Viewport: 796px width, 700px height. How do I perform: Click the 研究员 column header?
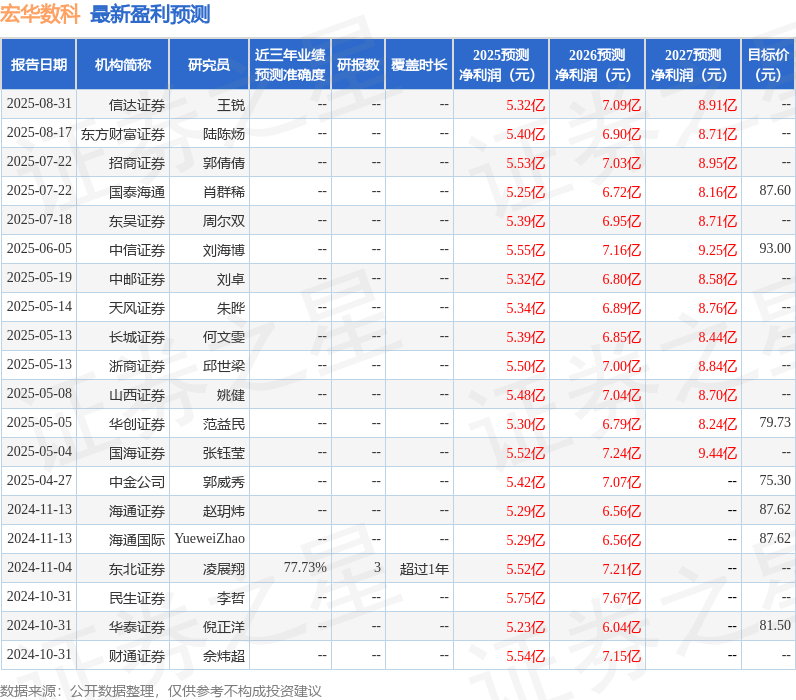(209, 65)
